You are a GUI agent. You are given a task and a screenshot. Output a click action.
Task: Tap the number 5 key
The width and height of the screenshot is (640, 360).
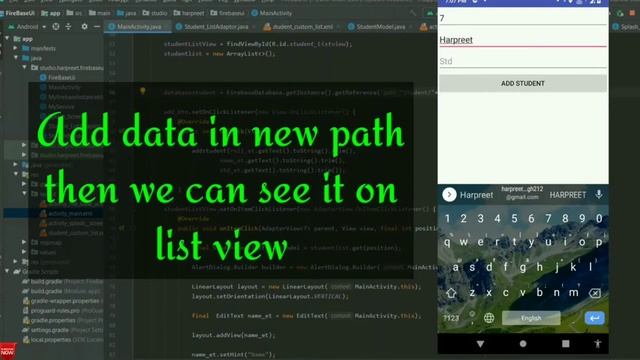[514, 219]
